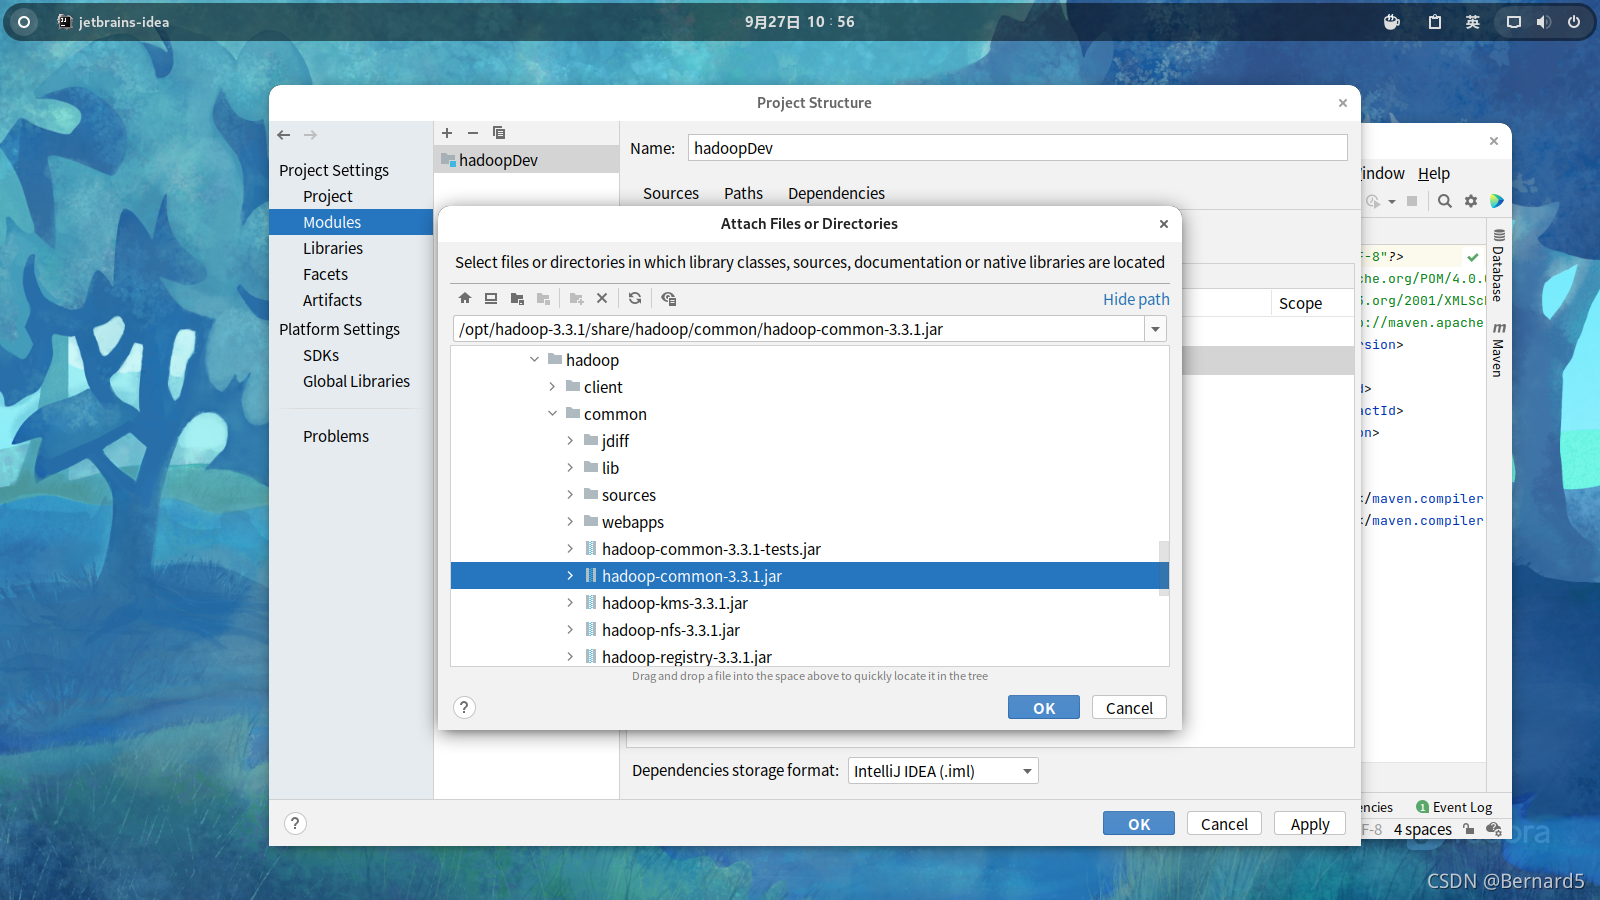Click Apply in Project Structure
Image resolution: width=1600 pixels, height=900 pixels.
point(1310,824)
